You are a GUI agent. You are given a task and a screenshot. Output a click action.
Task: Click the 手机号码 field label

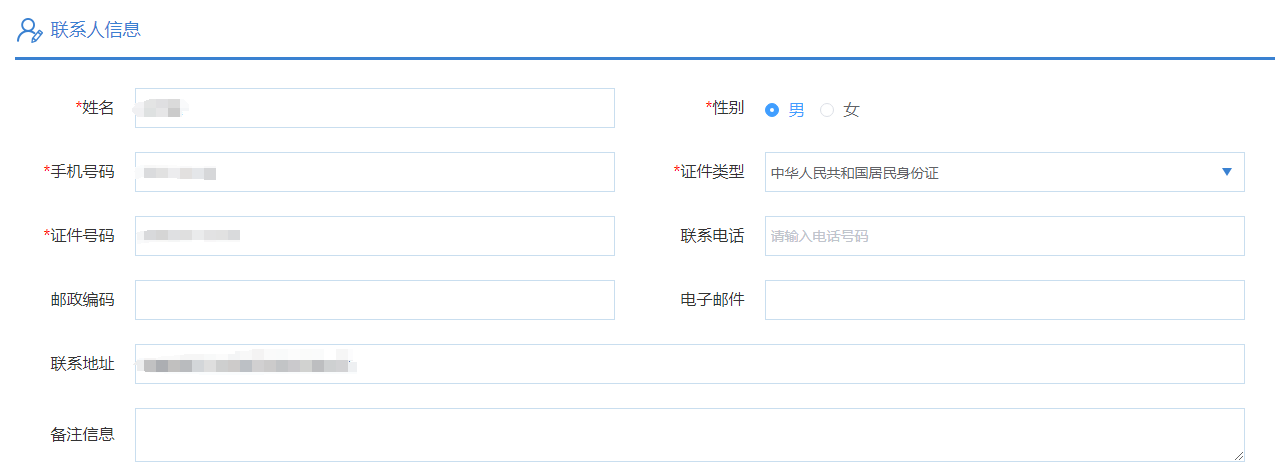(82, 172)
